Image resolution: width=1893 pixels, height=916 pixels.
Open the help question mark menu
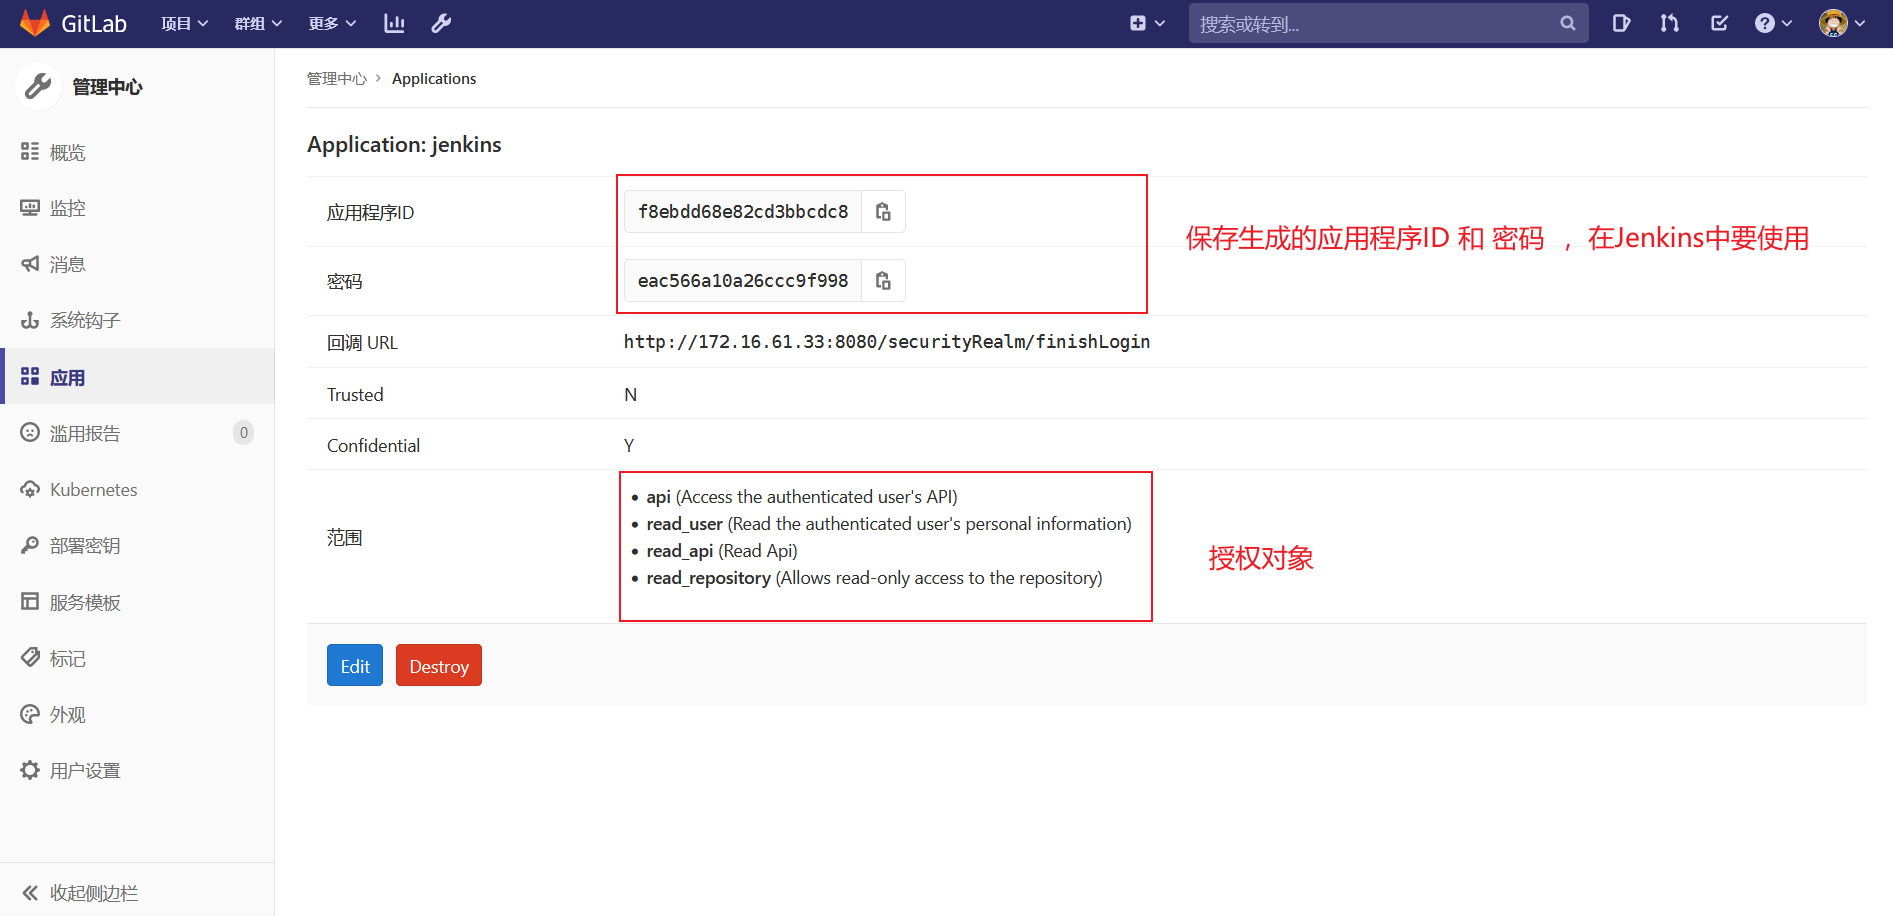click(x=1773, y=23)
